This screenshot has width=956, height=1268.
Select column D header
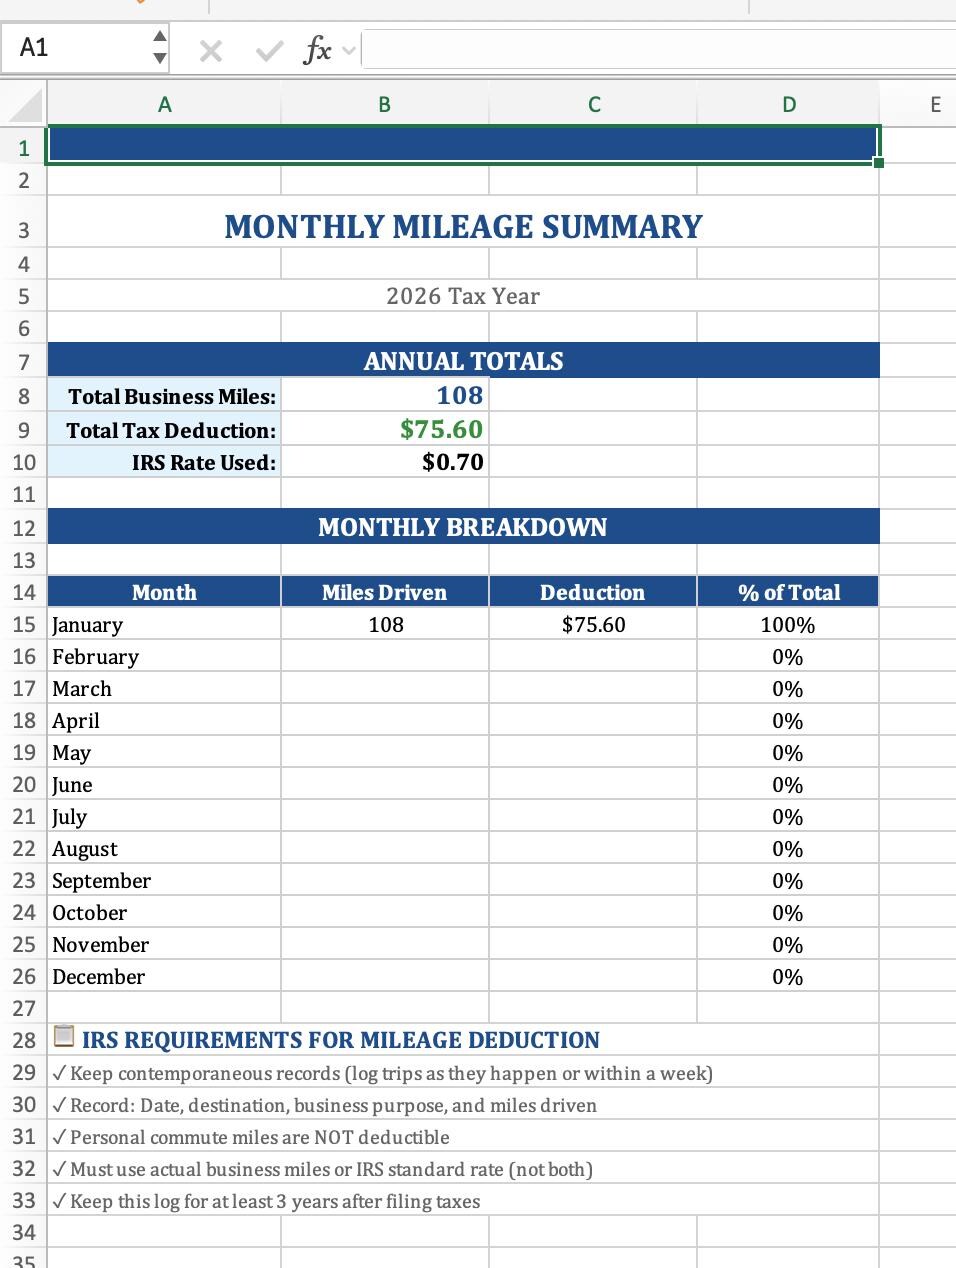pos(789,104)
